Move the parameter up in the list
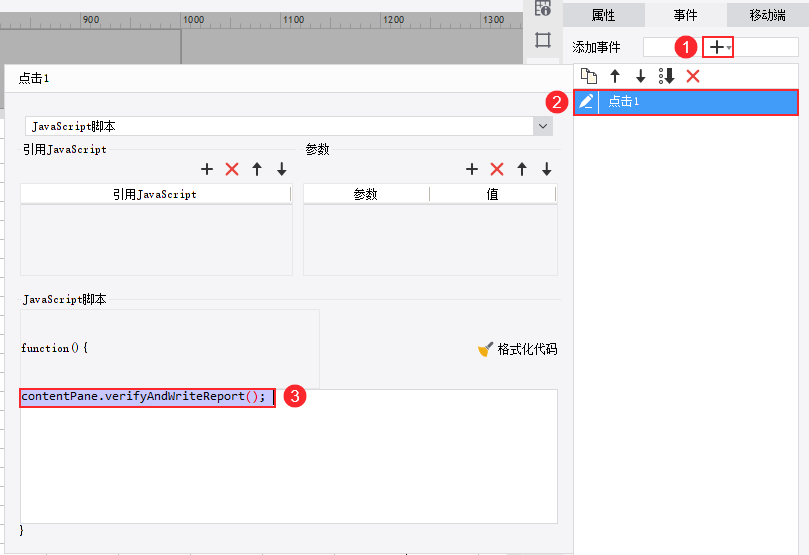 pos(522,169)
